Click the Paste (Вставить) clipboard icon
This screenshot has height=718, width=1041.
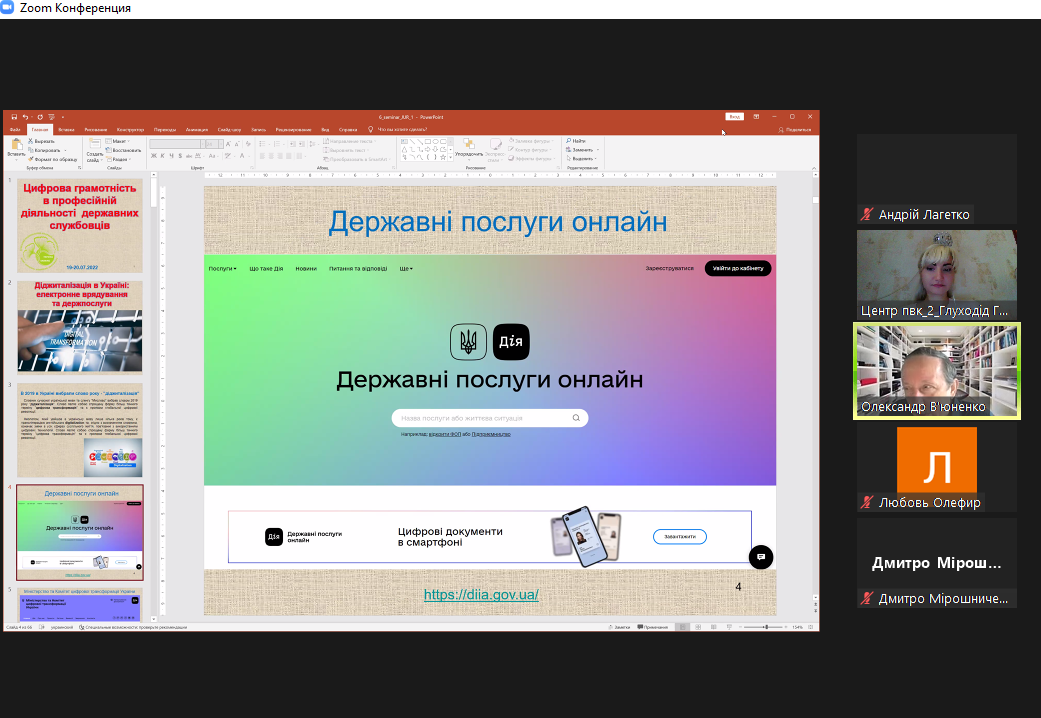tap(17, 145)
